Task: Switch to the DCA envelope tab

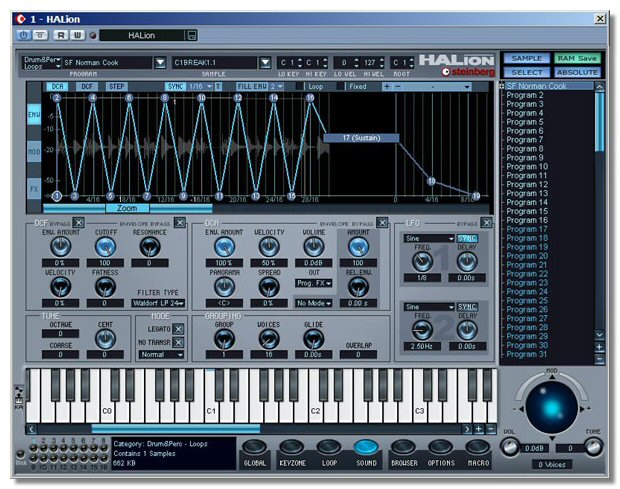Action: [x=57, y=87]
